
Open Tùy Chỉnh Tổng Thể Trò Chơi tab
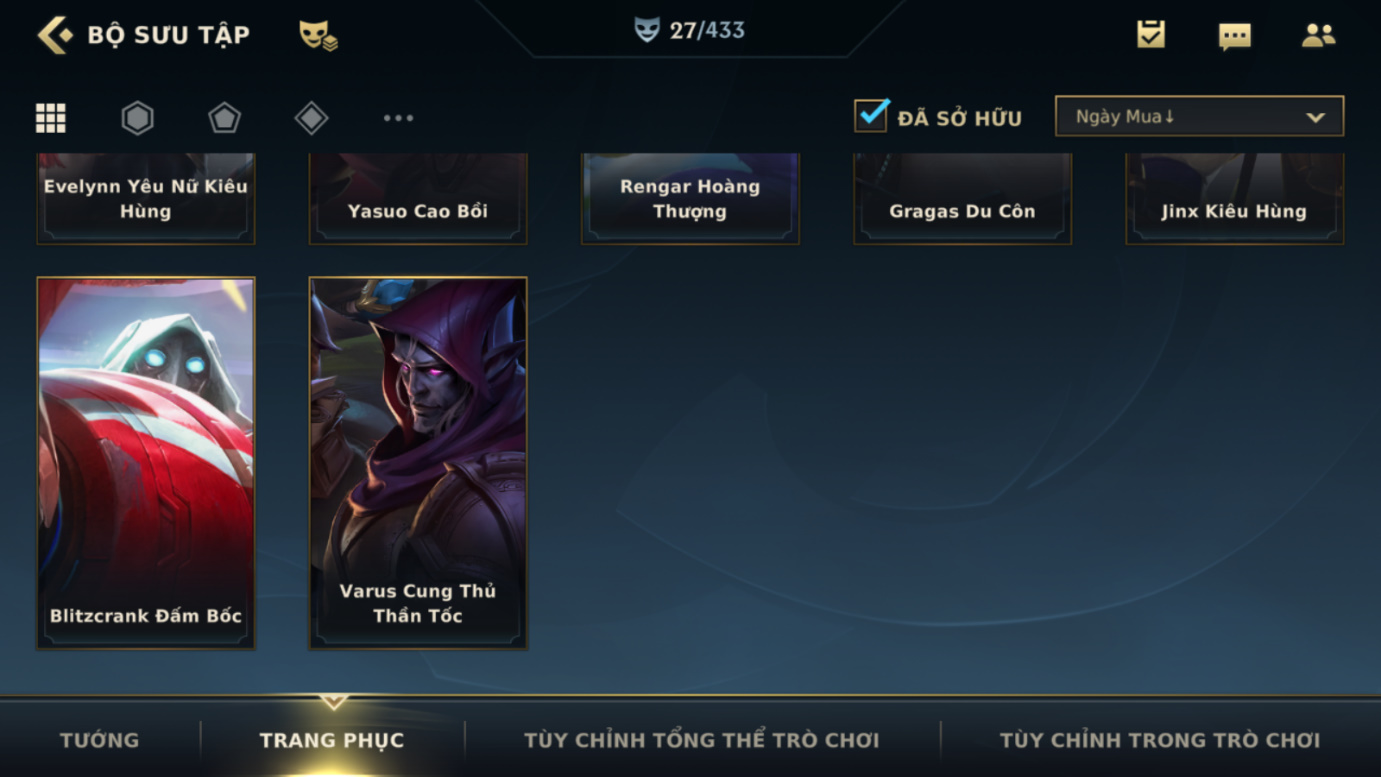(x=702, y=740)
